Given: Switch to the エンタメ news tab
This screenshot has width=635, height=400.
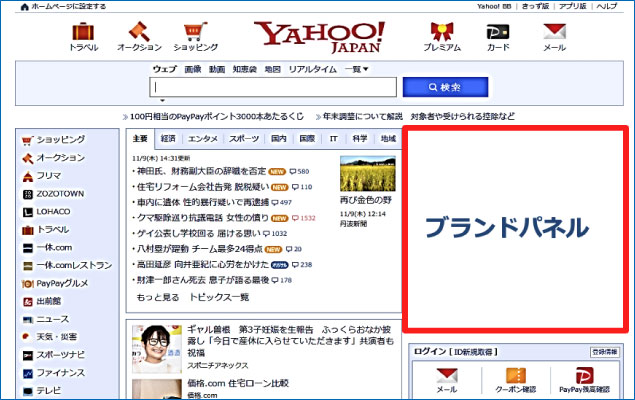Looking at the screenshot, I should point(203,139).
